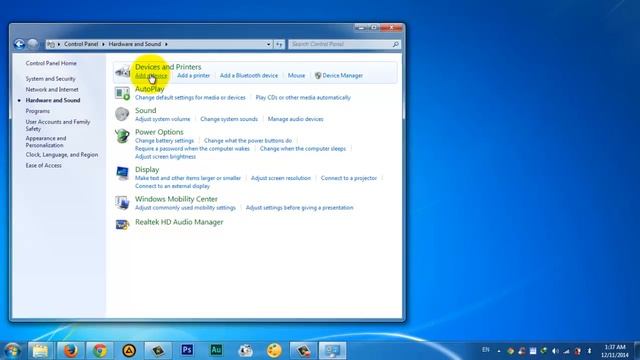Open Clock, Language, and Region

[x=62, y=155]
